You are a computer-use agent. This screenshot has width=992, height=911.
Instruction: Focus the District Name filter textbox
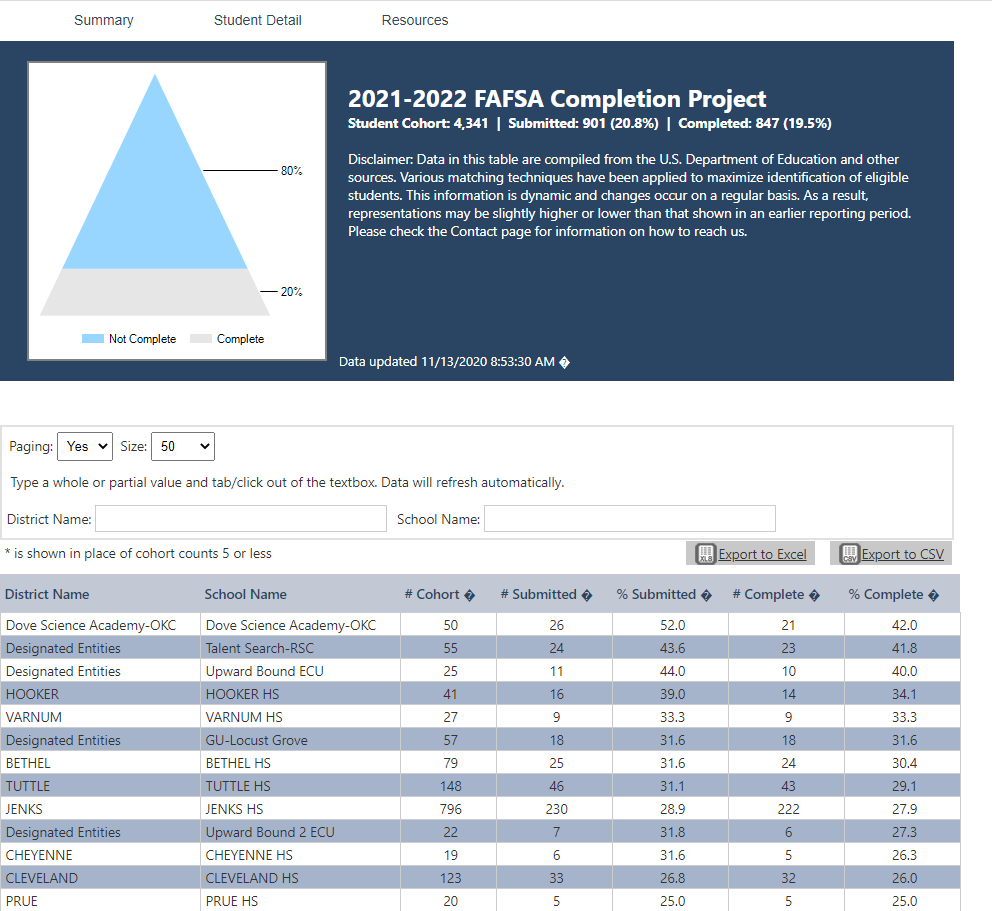(x=241, y=519)
